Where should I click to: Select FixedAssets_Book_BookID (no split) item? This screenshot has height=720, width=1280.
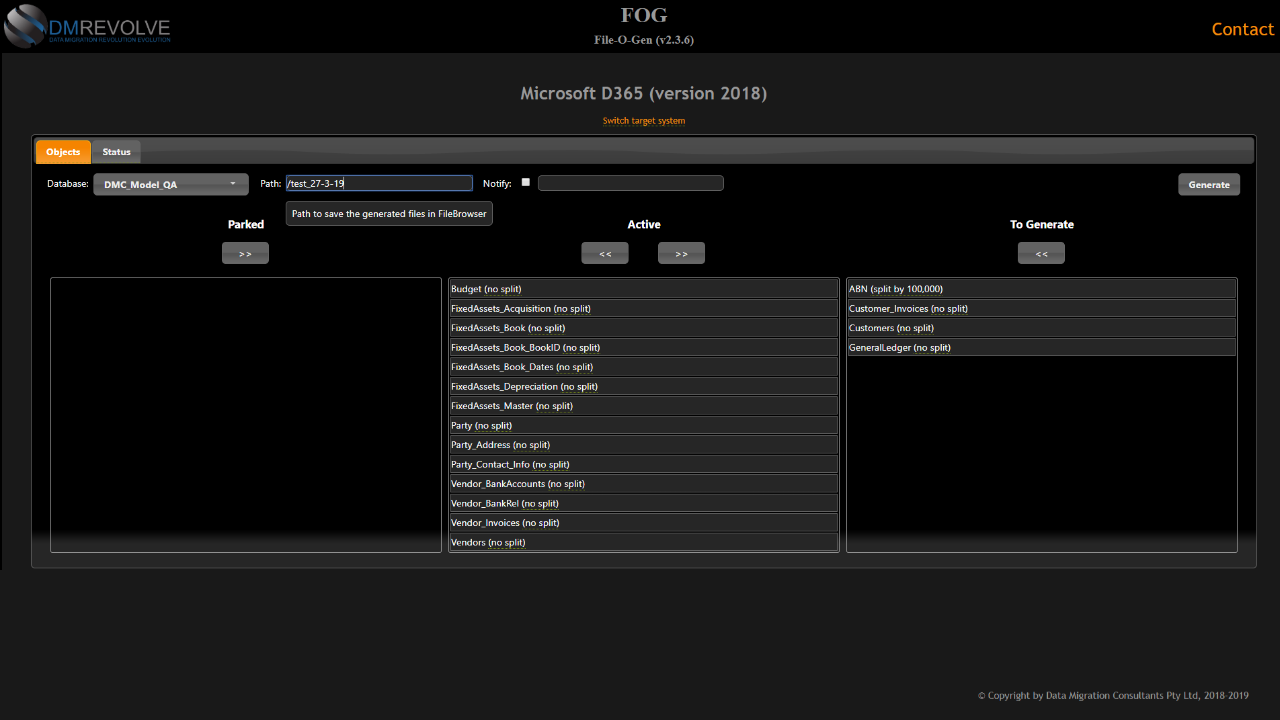tap(643, 348)
